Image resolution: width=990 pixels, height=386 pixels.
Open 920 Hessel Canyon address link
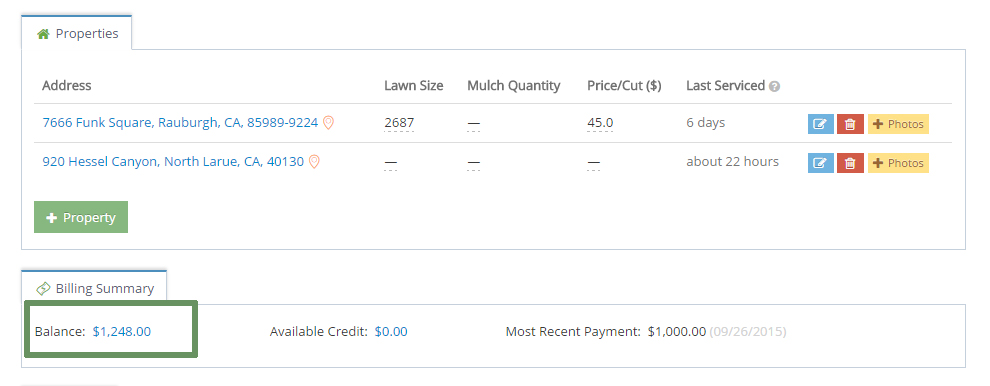click(173, 162)
